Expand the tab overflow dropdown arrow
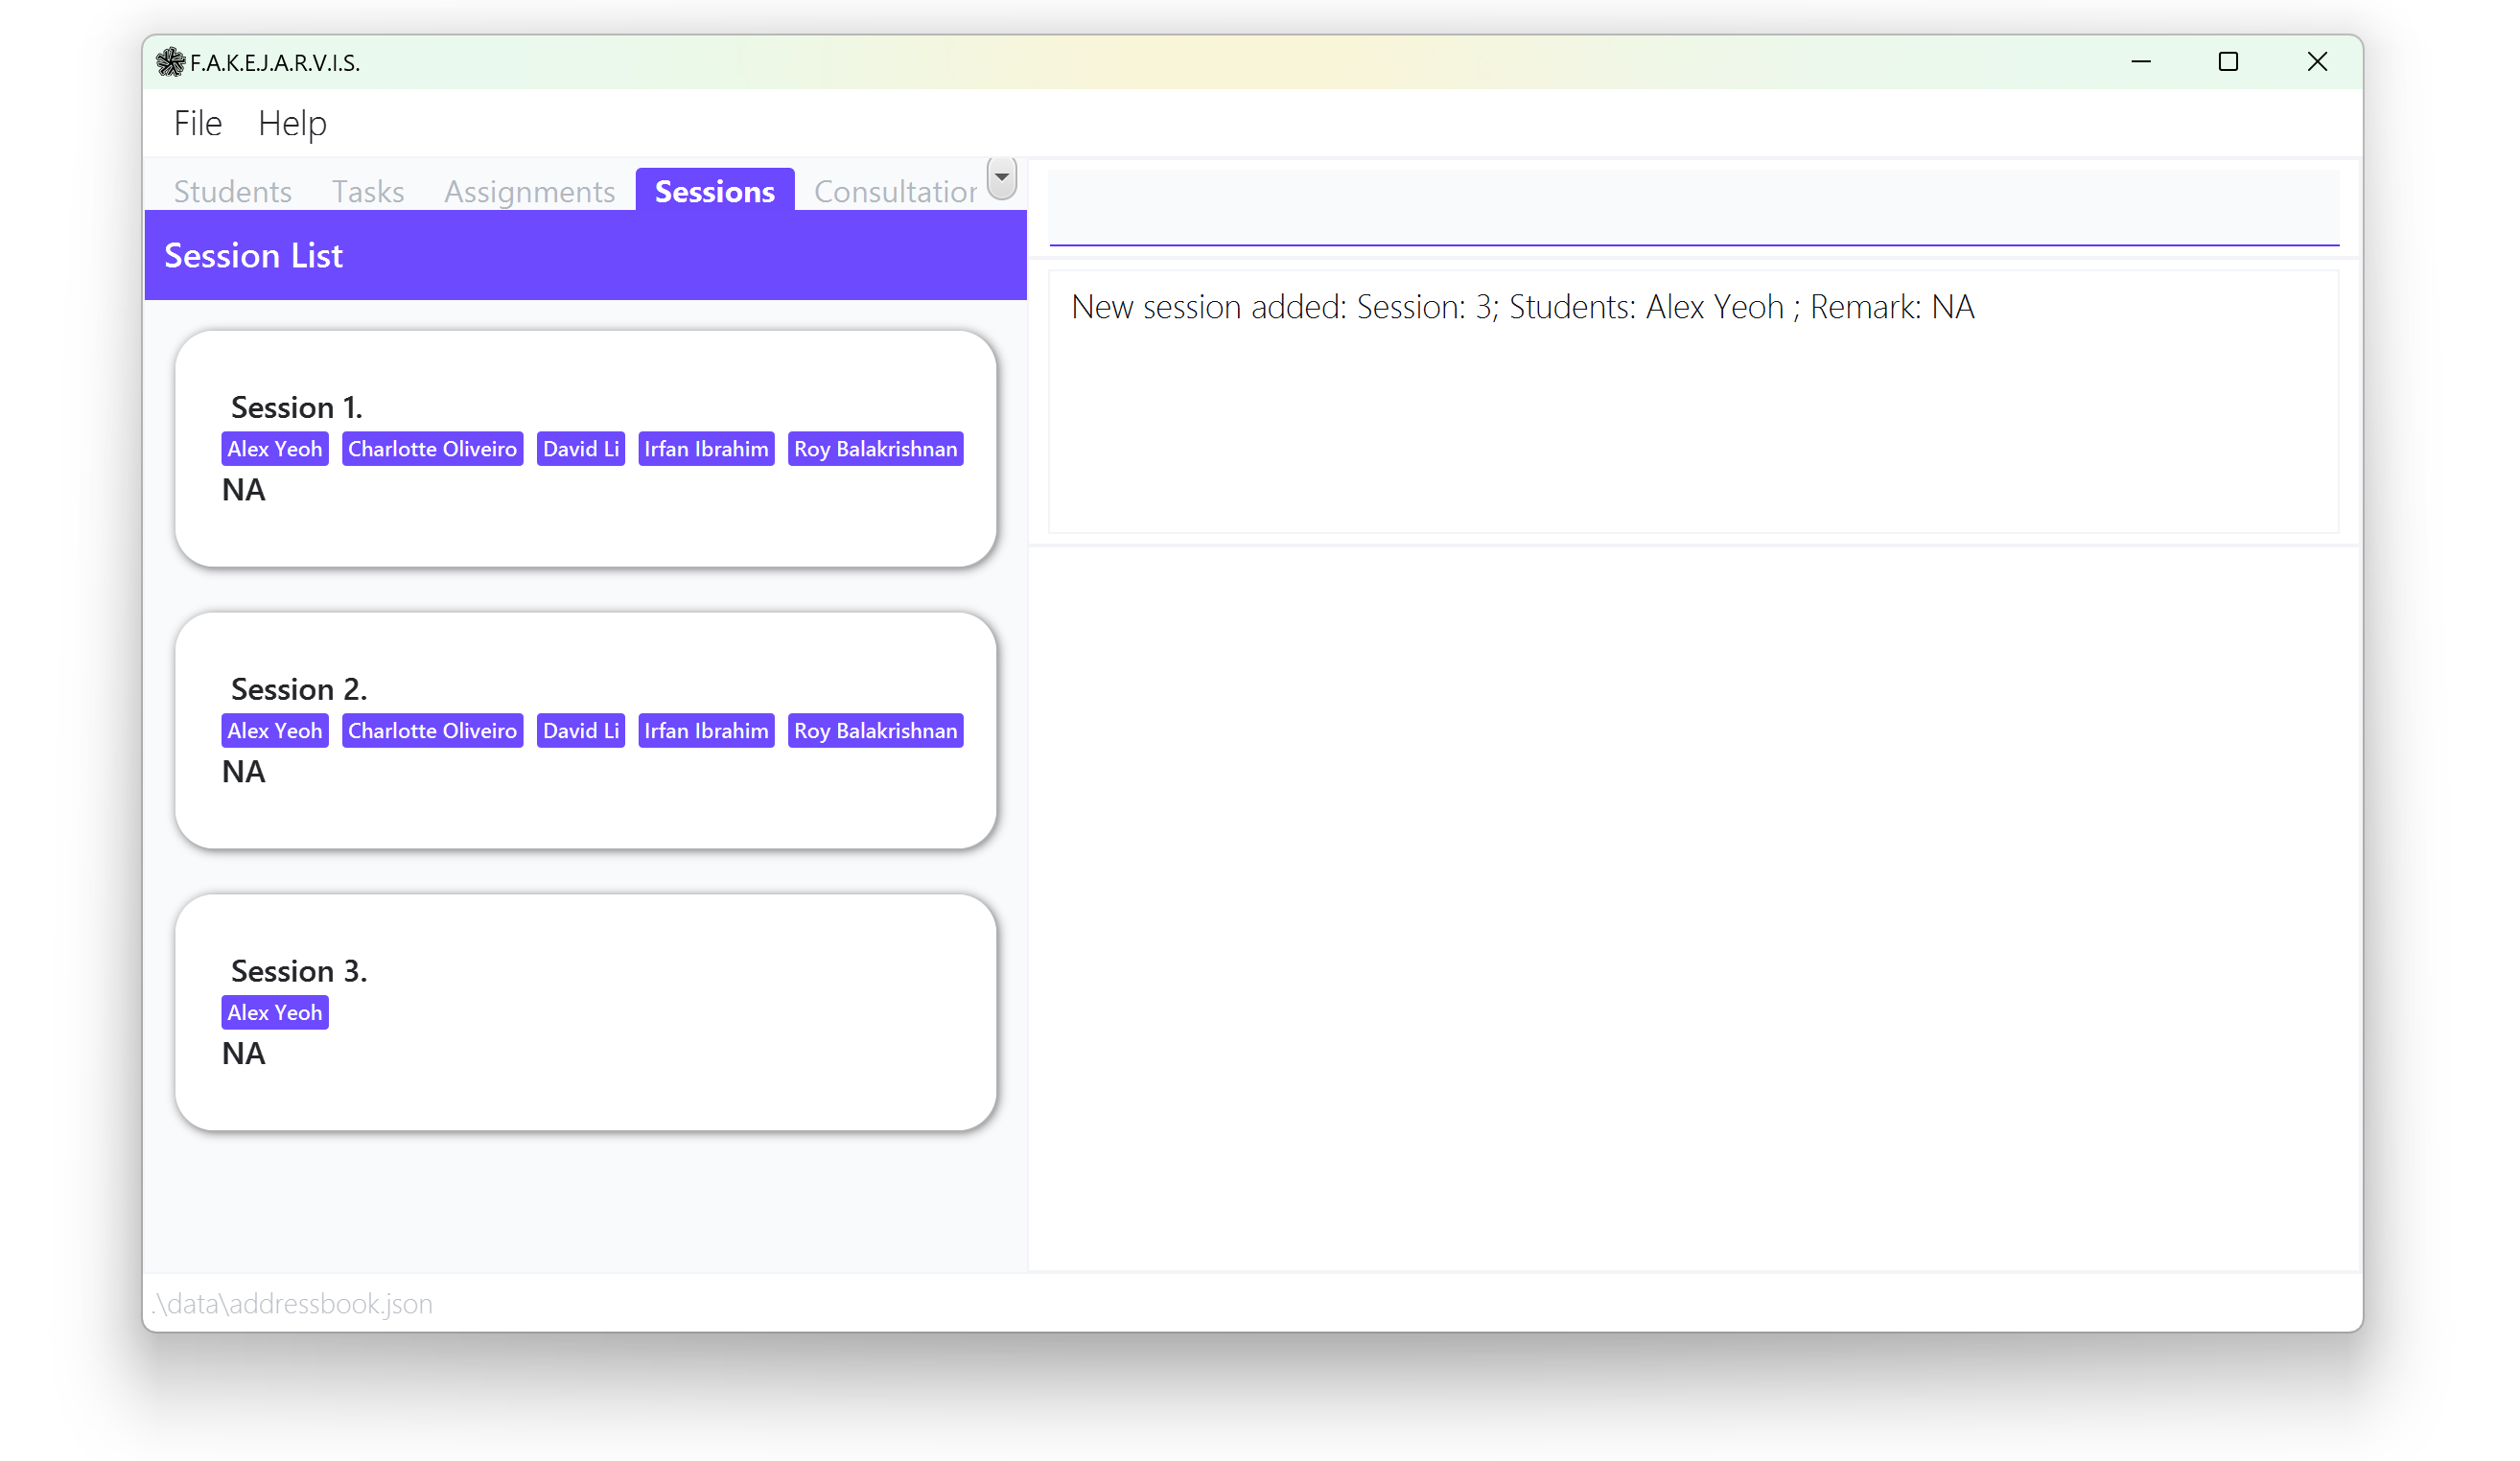 click(1002, 178)
